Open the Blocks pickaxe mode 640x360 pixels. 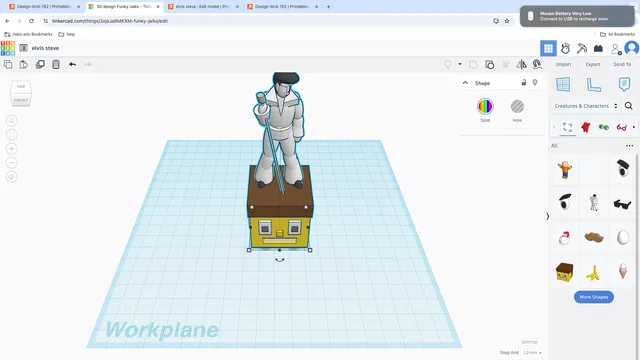(x=582, y=48)
